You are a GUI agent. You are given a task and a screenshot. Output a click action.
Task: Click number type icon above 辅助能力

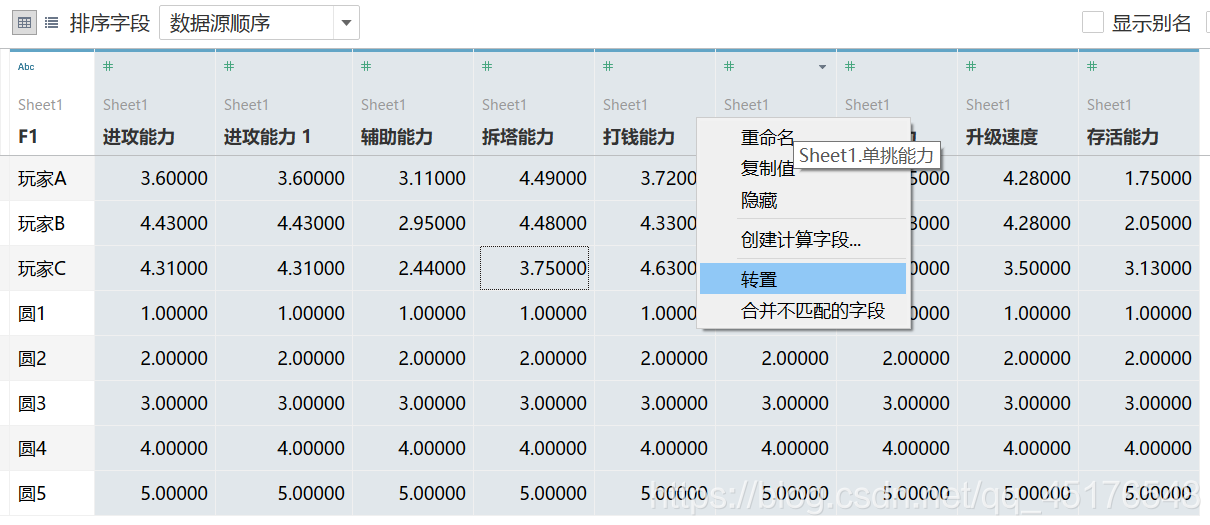coord(366,67)
